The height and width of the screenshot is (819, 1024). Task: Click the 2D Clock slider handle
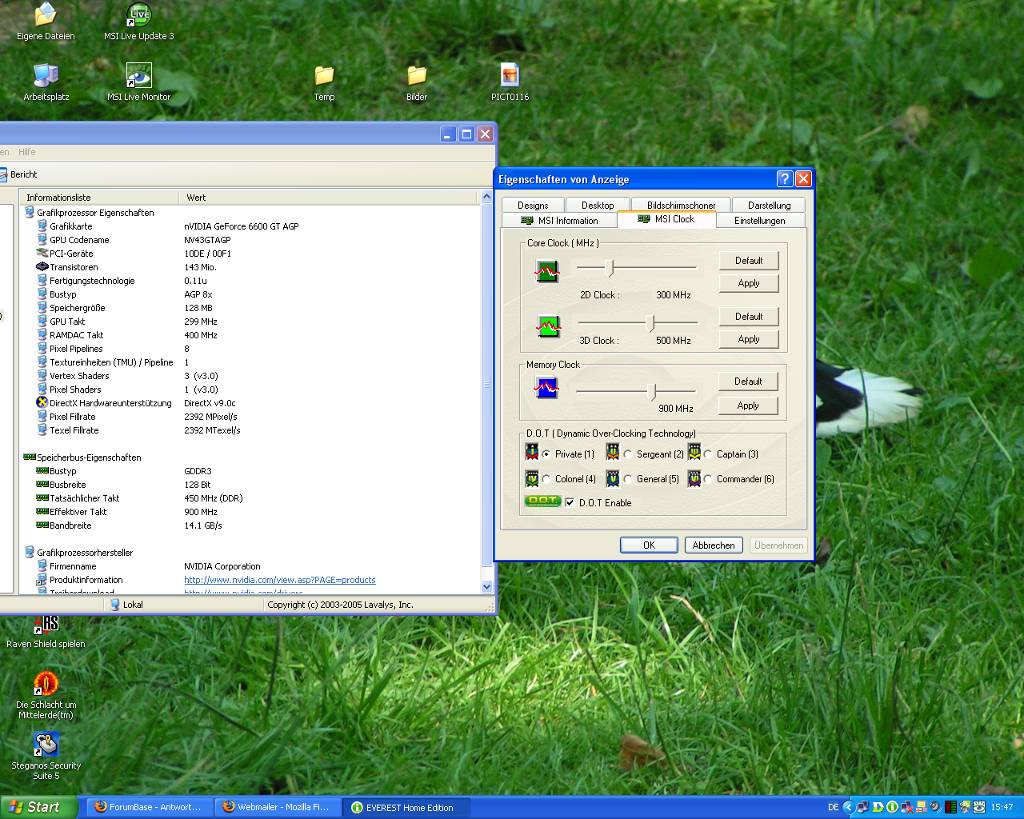point(611,268)
